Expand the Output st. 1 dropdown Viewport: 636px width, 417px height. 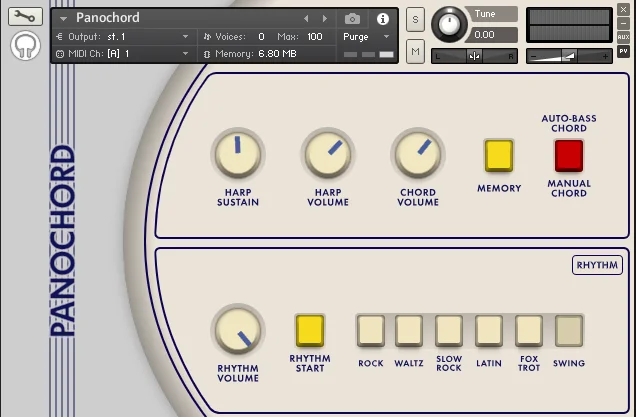coord(124,37)
